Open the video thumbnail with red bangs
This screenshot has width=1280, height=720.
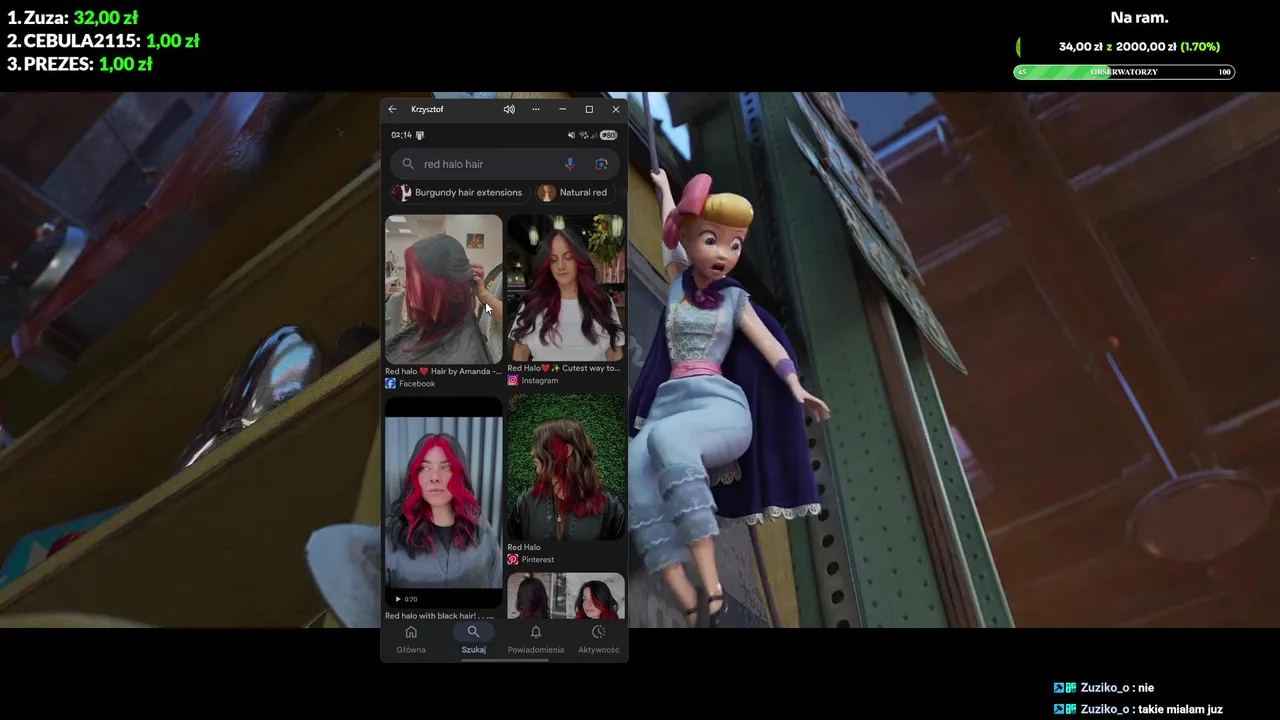pyautogui.click(x=443, y=503)
